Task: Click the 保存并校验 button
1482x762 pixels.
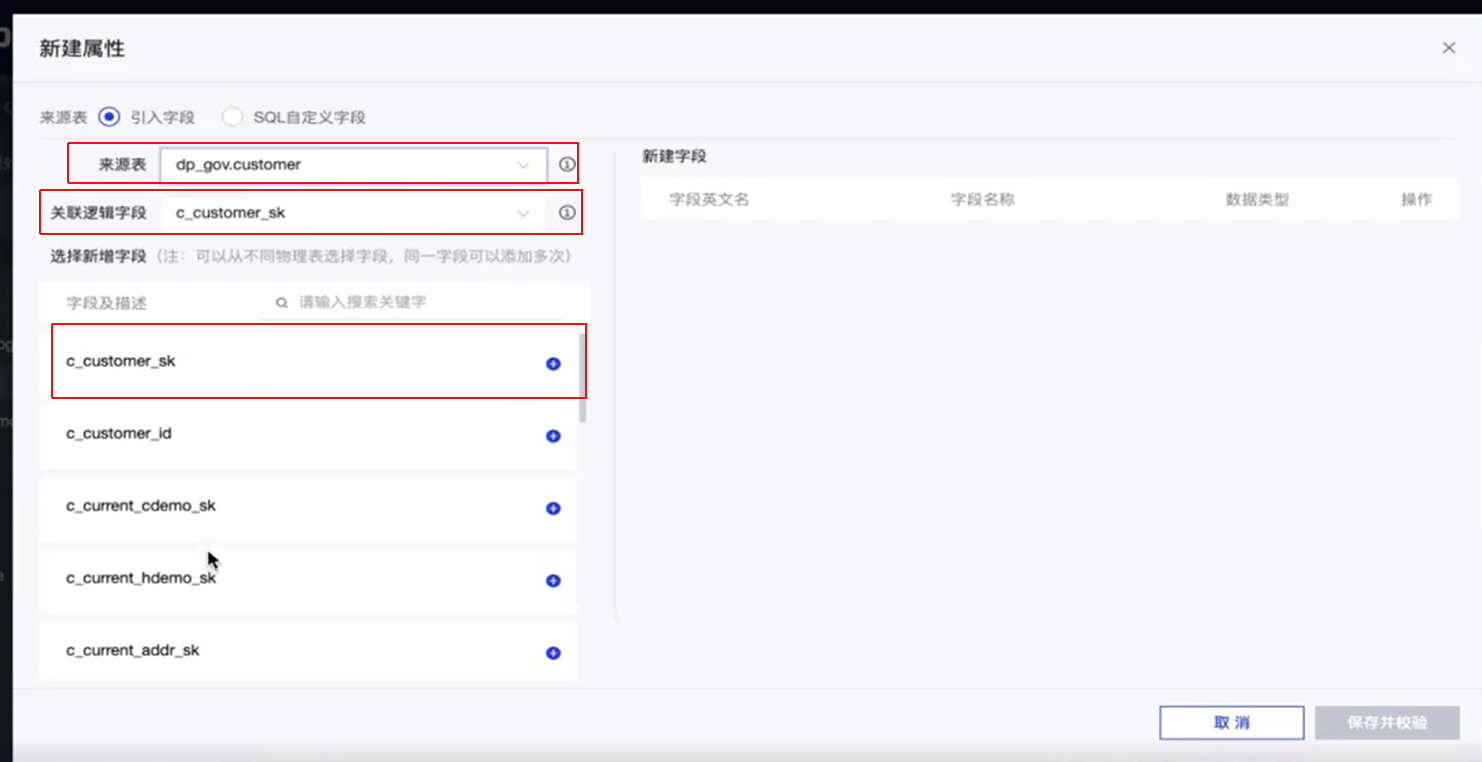Action: click(x=1387, y=722)
